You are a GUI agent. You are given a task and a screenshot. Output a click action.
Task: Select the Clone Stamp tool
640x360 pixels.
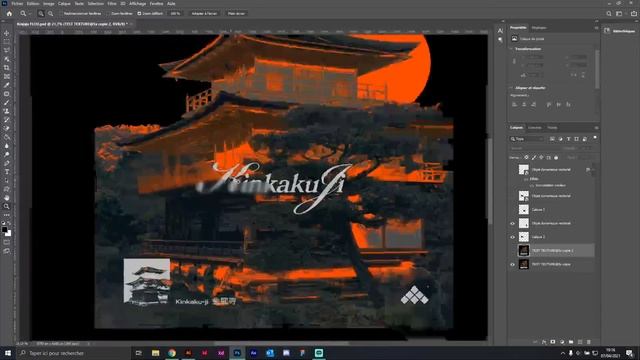7,111
